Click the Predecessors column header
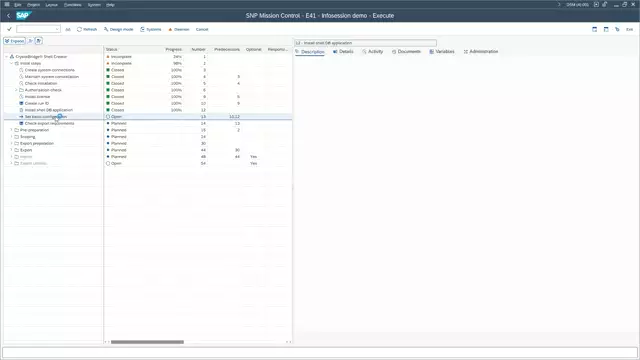This screenshot has width=640, height=360. pos(227,49)
